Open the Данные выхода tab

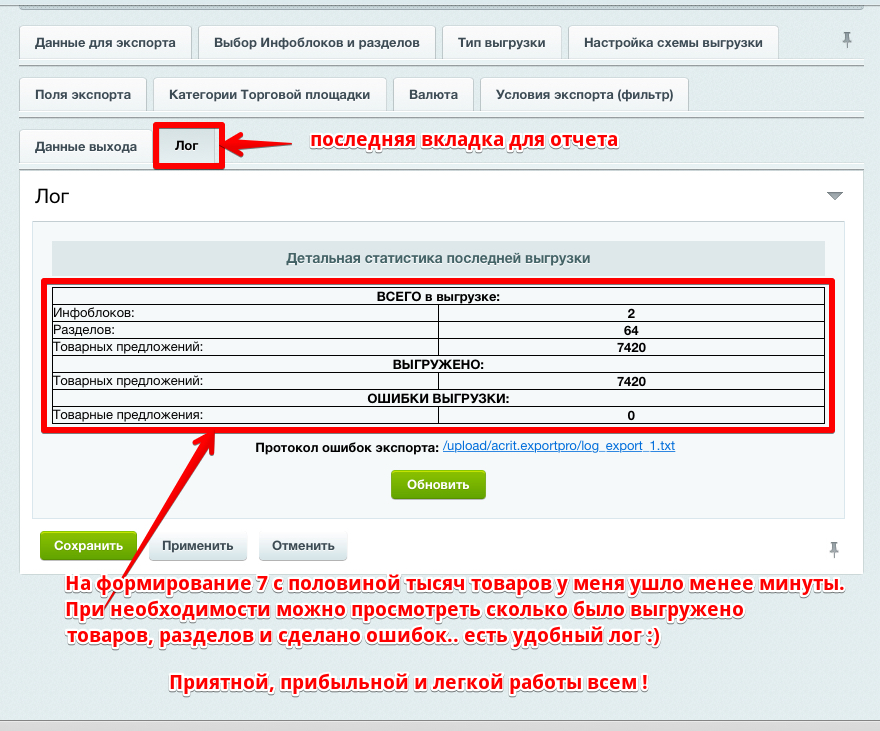[x=85, y=145]
